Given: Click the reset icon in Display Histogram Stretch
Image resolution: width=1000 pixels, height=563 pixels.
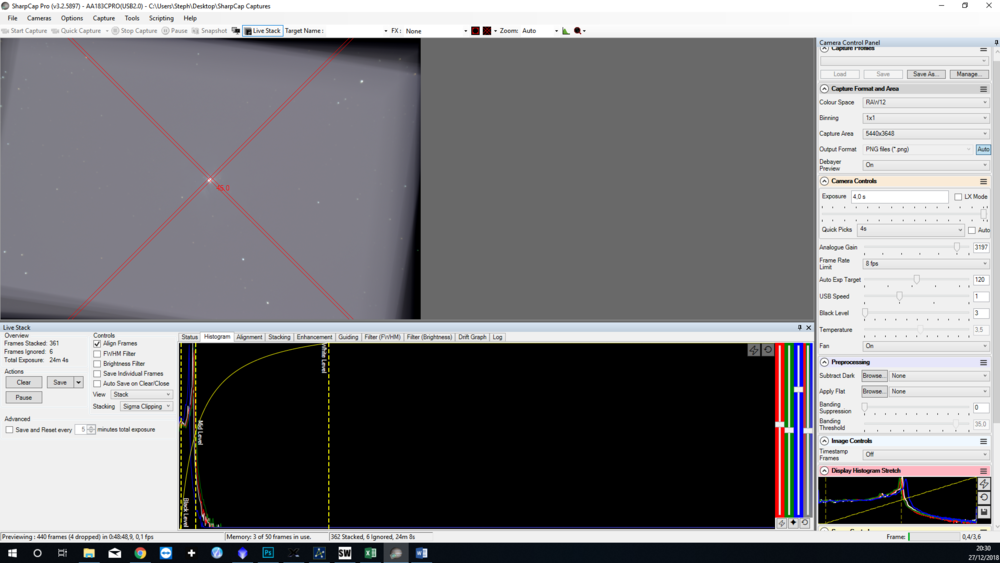Looking at the screenshot, I should coord(983,498).
